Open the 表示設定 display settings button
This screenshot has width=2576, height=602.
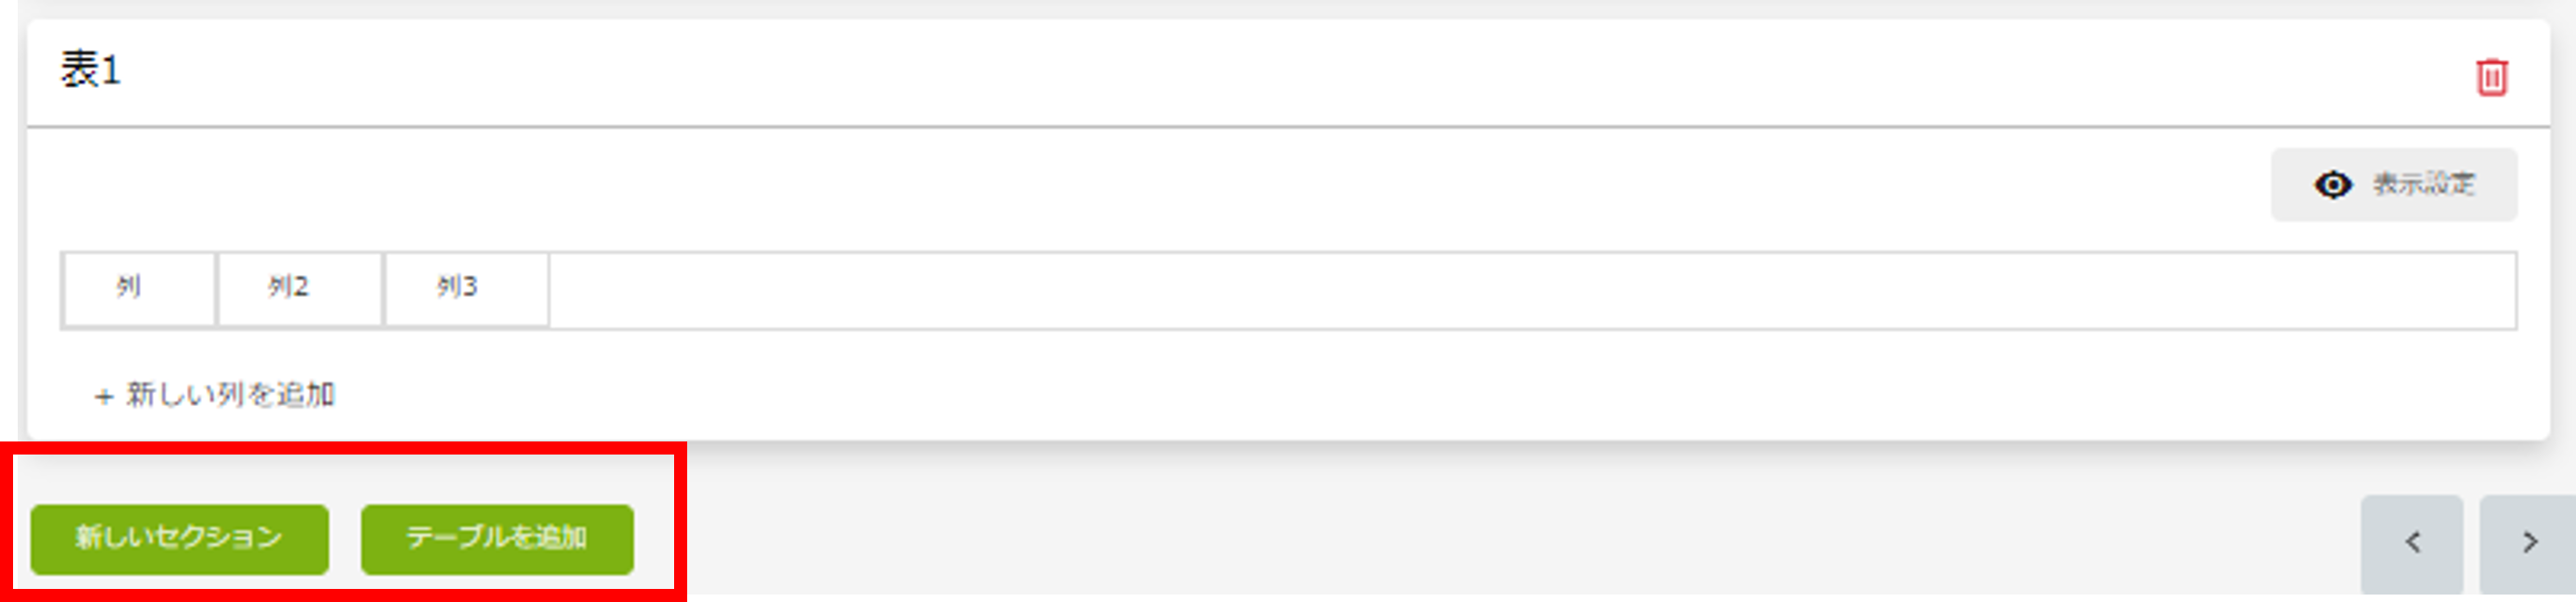point(2394,185)
